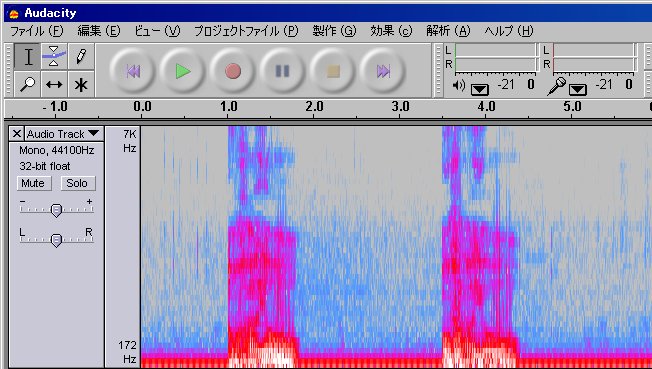Image resolution: width=652 pixels, height=369 pixels.
Task: Open the 製作 (G) menu
Action: point(335,31)
